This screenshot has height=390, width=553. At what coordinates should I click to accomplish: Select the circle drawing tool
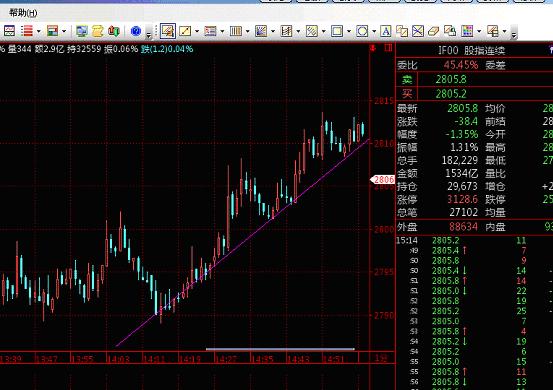point(362,31)
